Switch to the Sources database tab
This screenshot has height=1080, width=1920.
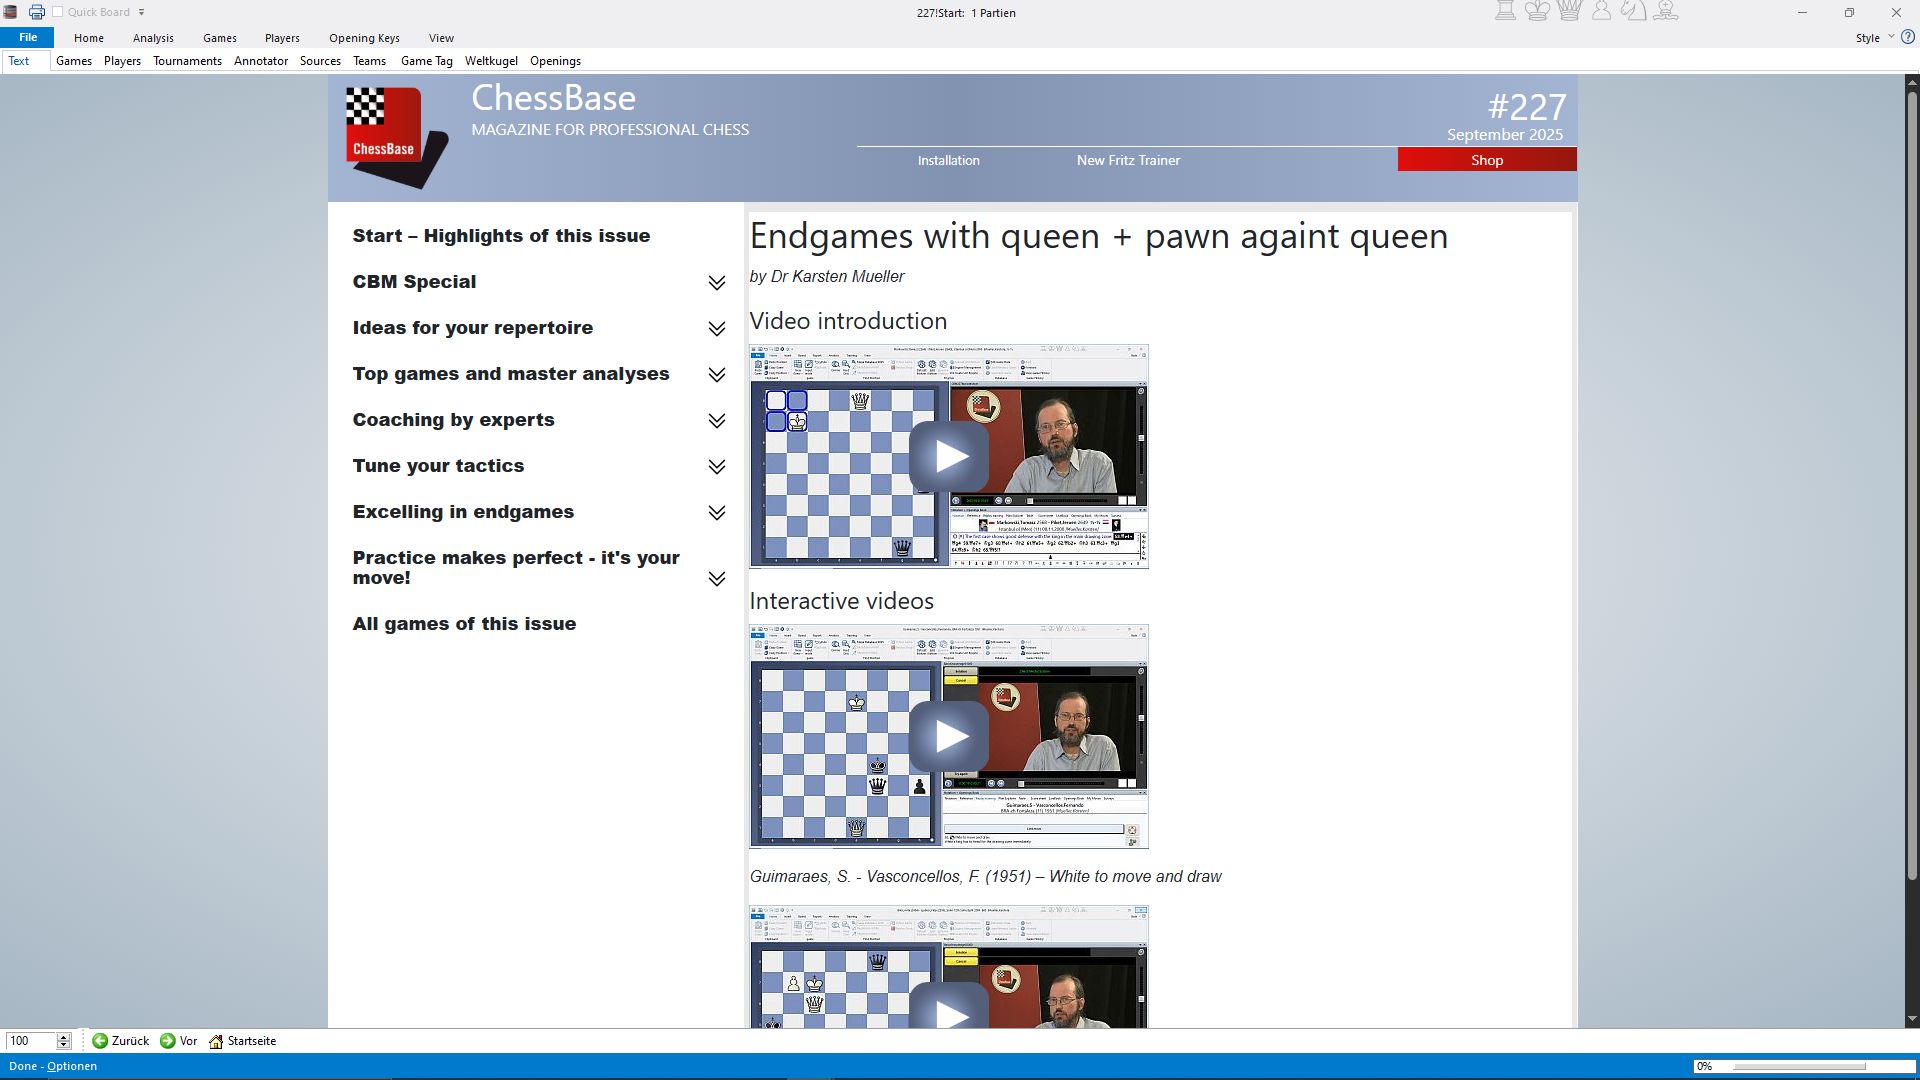point(320,61)
